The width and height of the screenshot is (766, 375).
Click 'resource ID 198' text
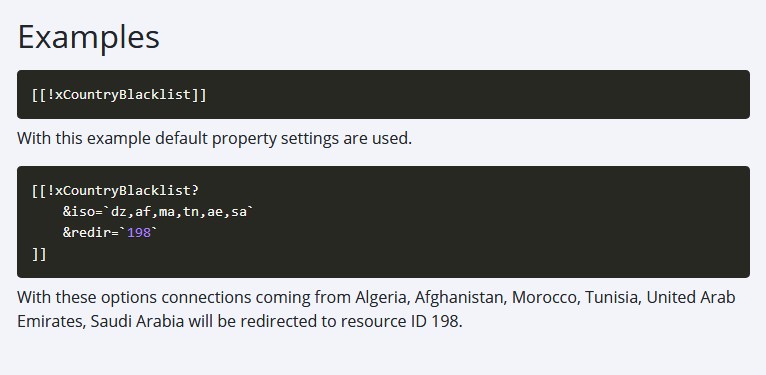coord(401,322)
